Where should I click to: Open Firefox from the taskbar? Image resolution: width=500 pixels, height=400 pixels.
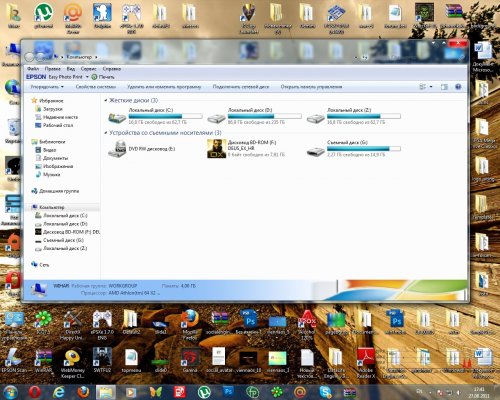pyautogui.click(x=83, y=392)
